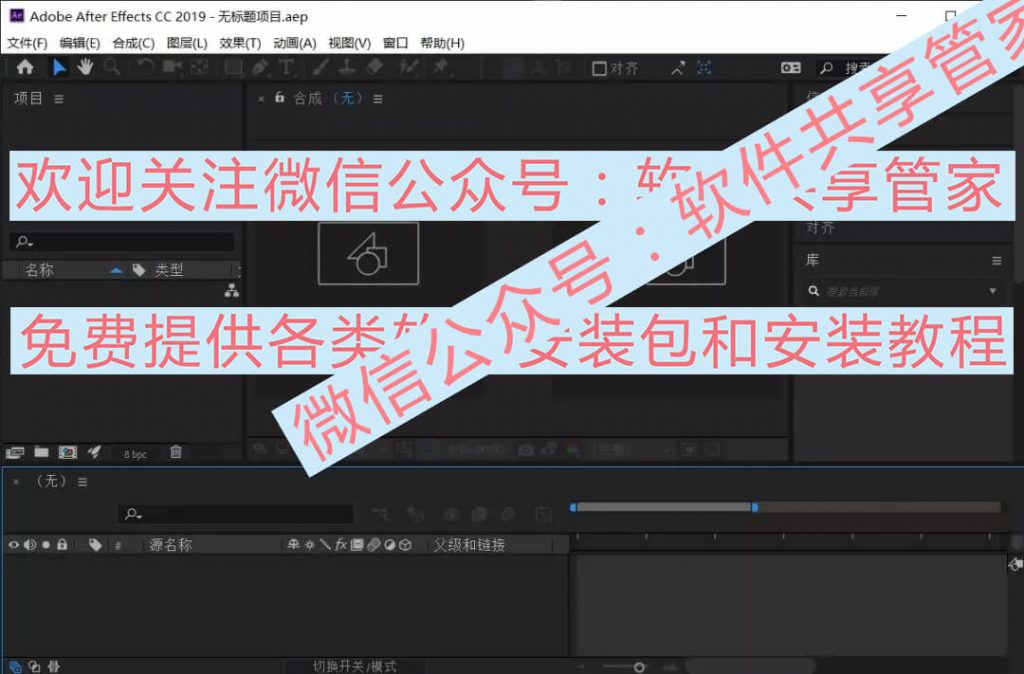1024x674 pixels.
Task: Click the timeline zoom slider handle
Action: tap(639, 667)
